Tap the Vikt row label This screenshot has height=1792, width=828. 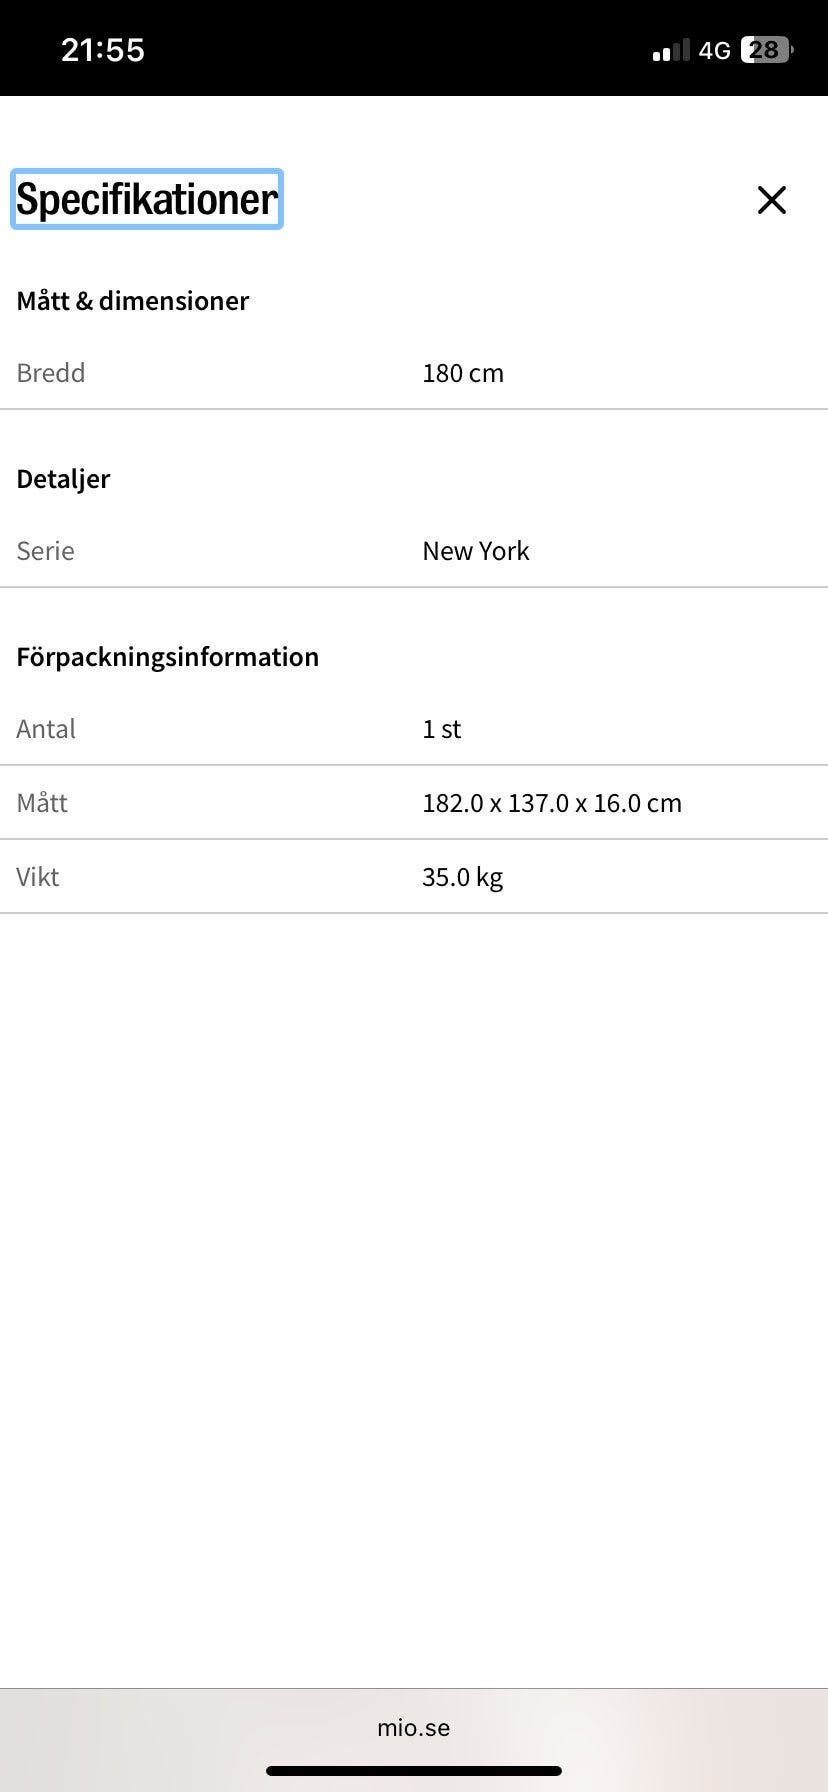point(38,877)
